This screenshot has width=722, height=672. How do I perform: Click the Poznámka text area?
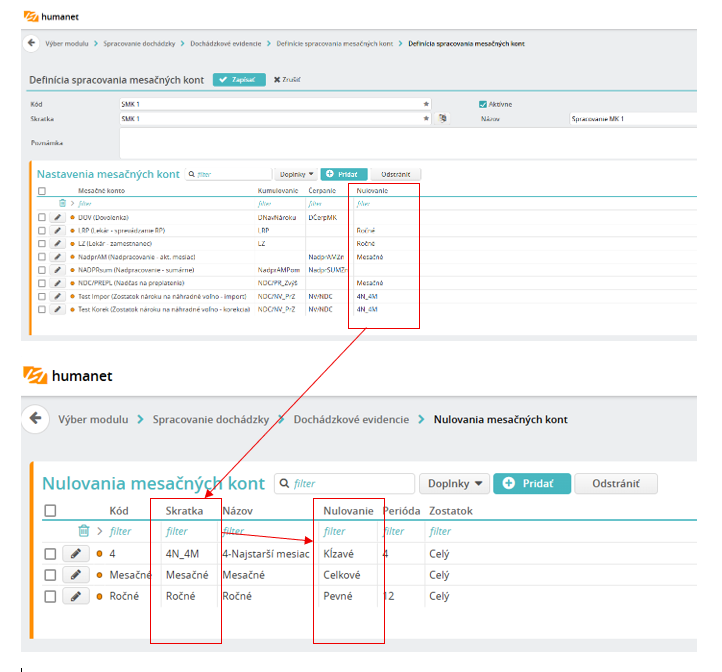[x=408, y=143]
